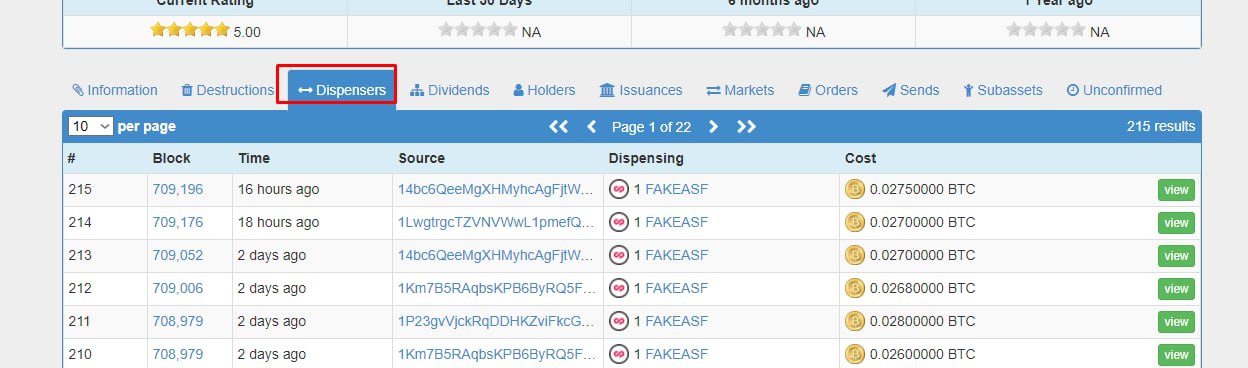
Task: Click Bitcoin coin icon beside 0.02800000 BTC
Action: pyautogui.click(x=855, y=321)
